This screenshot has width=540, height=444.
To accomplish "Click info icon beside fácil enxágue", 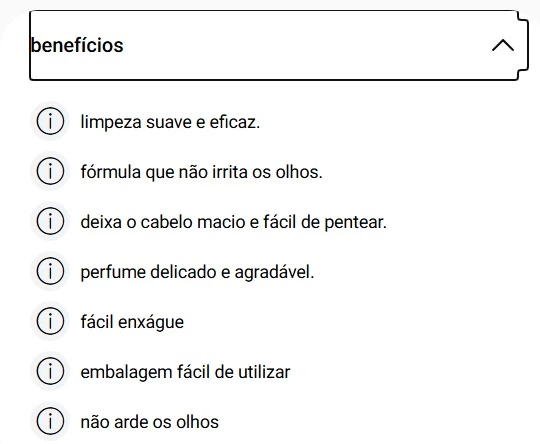I will (x=50, y=321).
